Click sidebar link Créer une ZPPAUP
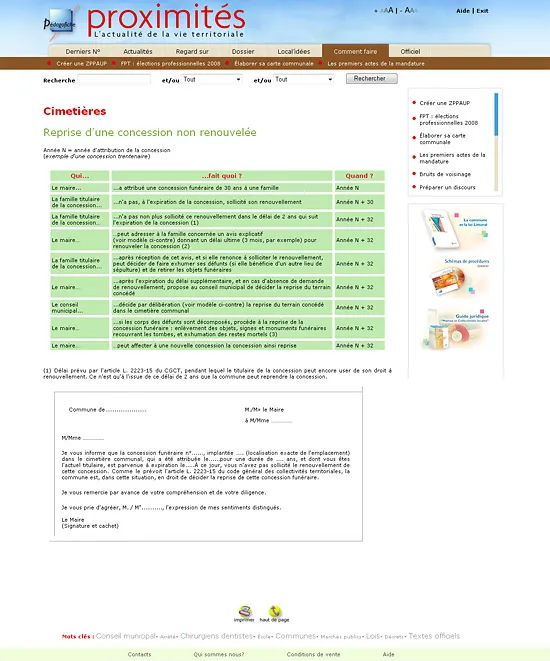This screenshot has width=550, height=661. [445, 103]
